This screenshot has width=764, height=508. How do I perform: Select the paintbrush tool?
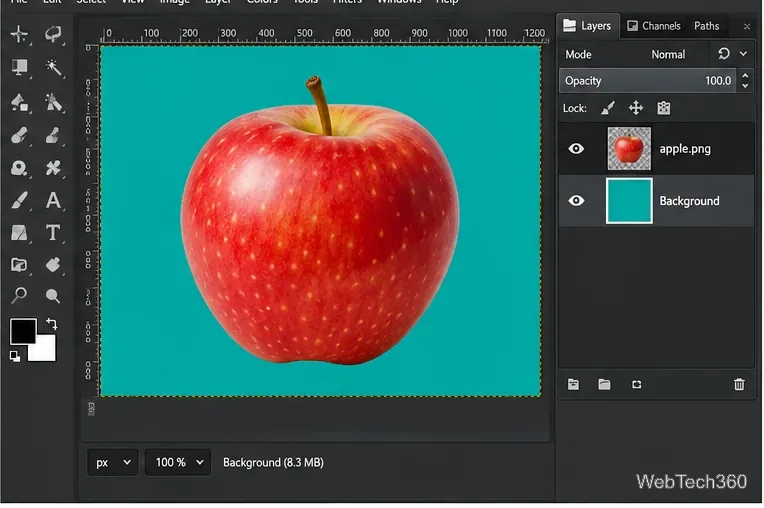(19, 200)
